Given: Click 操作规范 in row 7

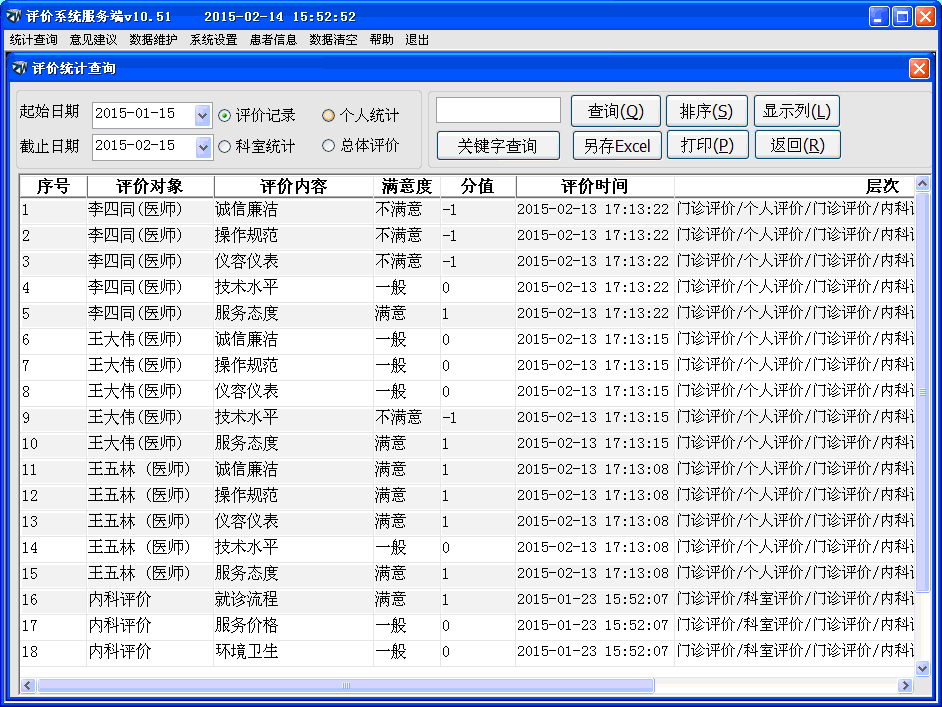Looking at the screenshot, I should [246, 365].
